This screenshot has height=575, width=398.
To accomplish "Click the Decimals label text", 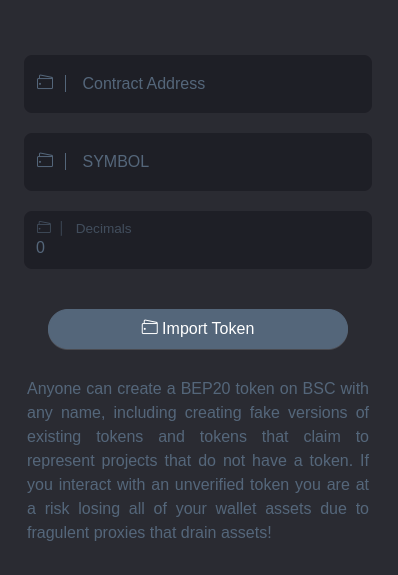I will point(103,228).
